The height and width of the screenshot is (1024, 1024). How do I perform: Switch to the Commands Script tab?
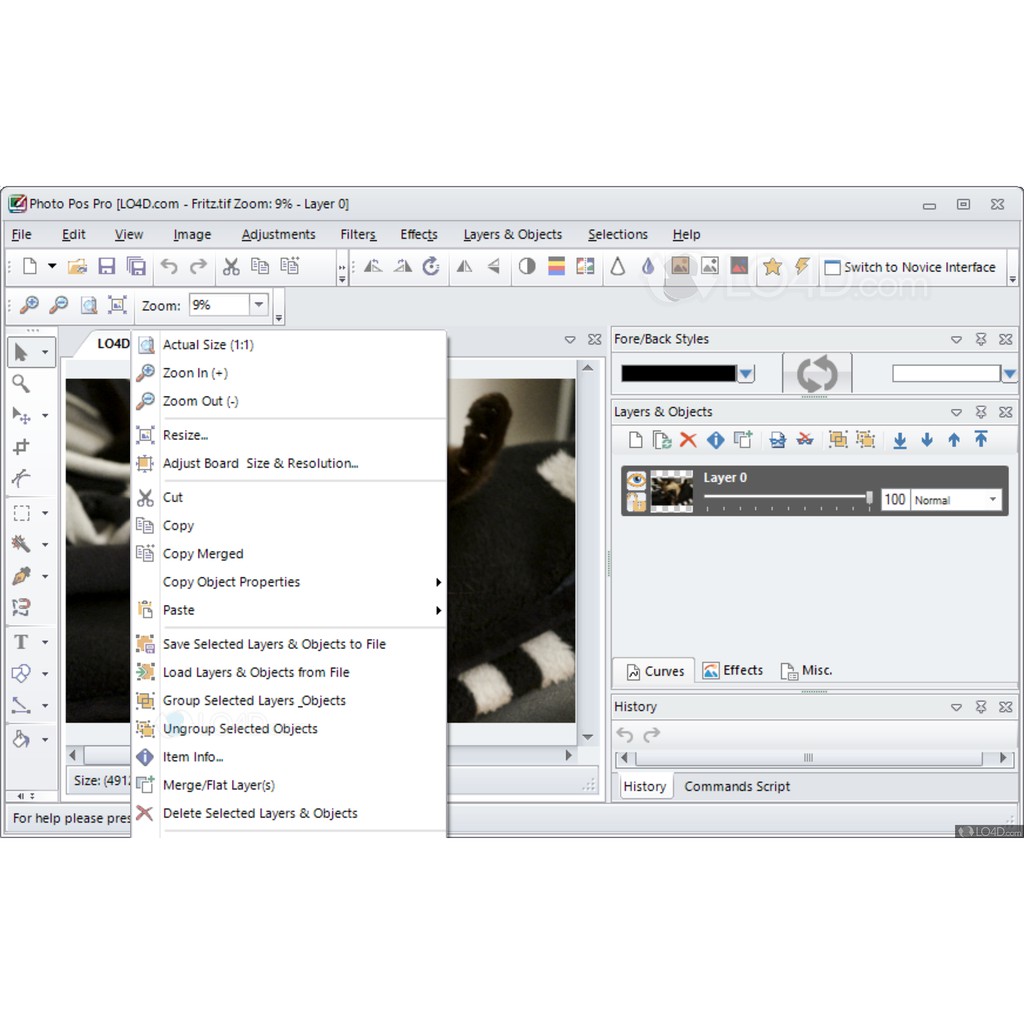737,786
